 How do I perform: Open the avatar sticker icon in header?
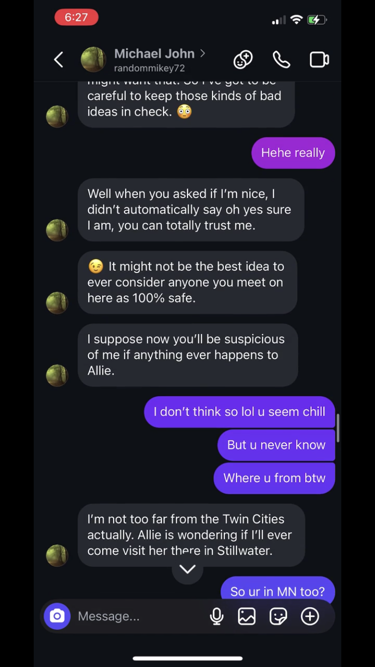[243, 60]
